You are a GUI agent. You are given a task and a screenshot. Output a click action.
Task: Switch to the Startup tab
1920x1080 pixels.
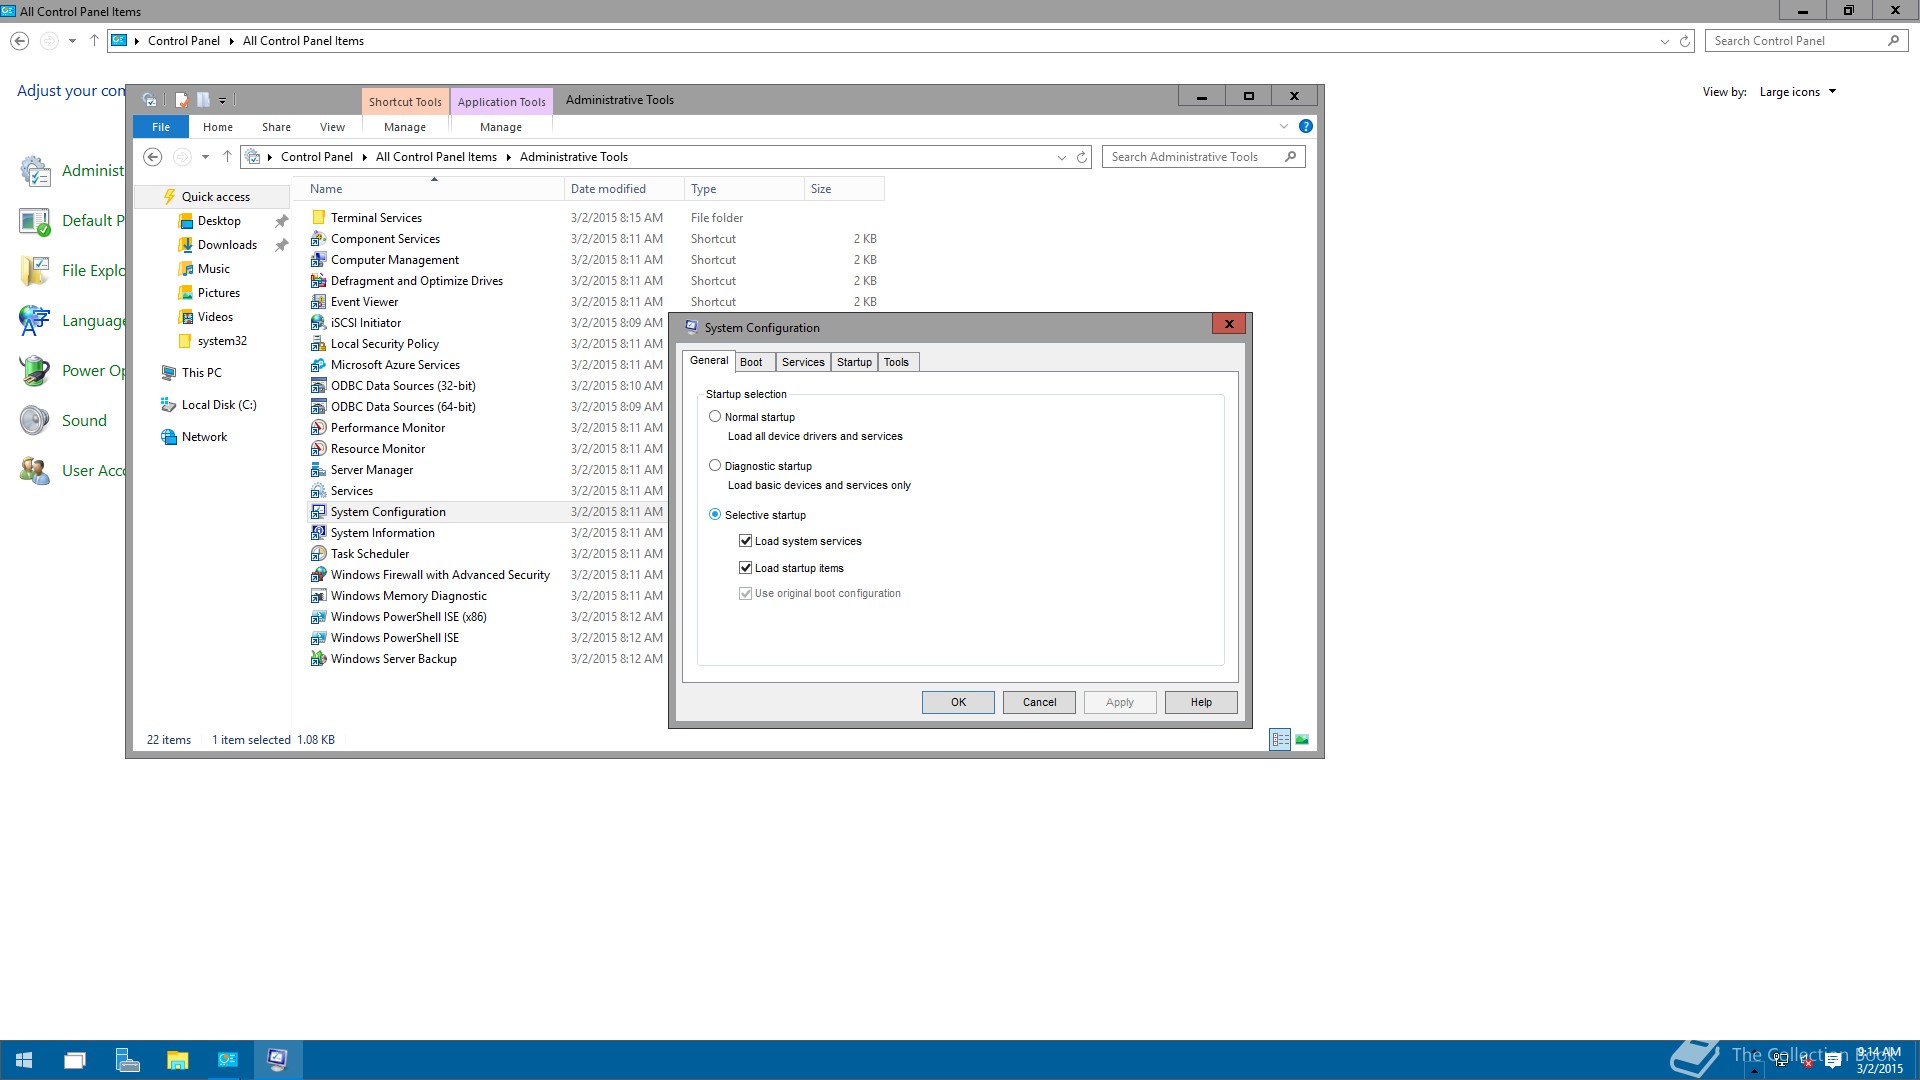[854, 363]
